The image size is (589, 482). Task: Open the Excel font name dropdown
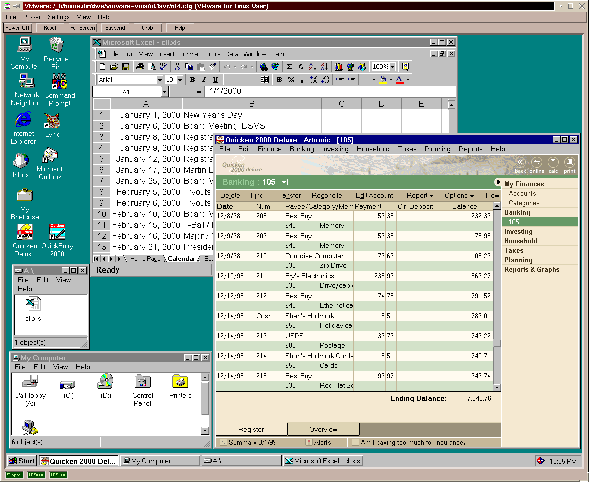[x=160, y=80]
